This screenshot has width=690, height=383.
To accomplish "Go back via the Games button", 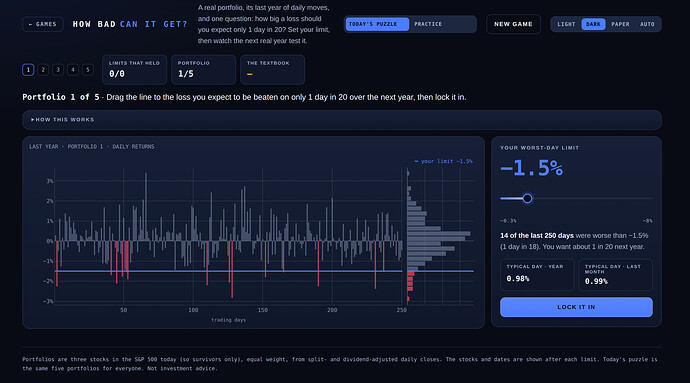I will click(43, 24).
